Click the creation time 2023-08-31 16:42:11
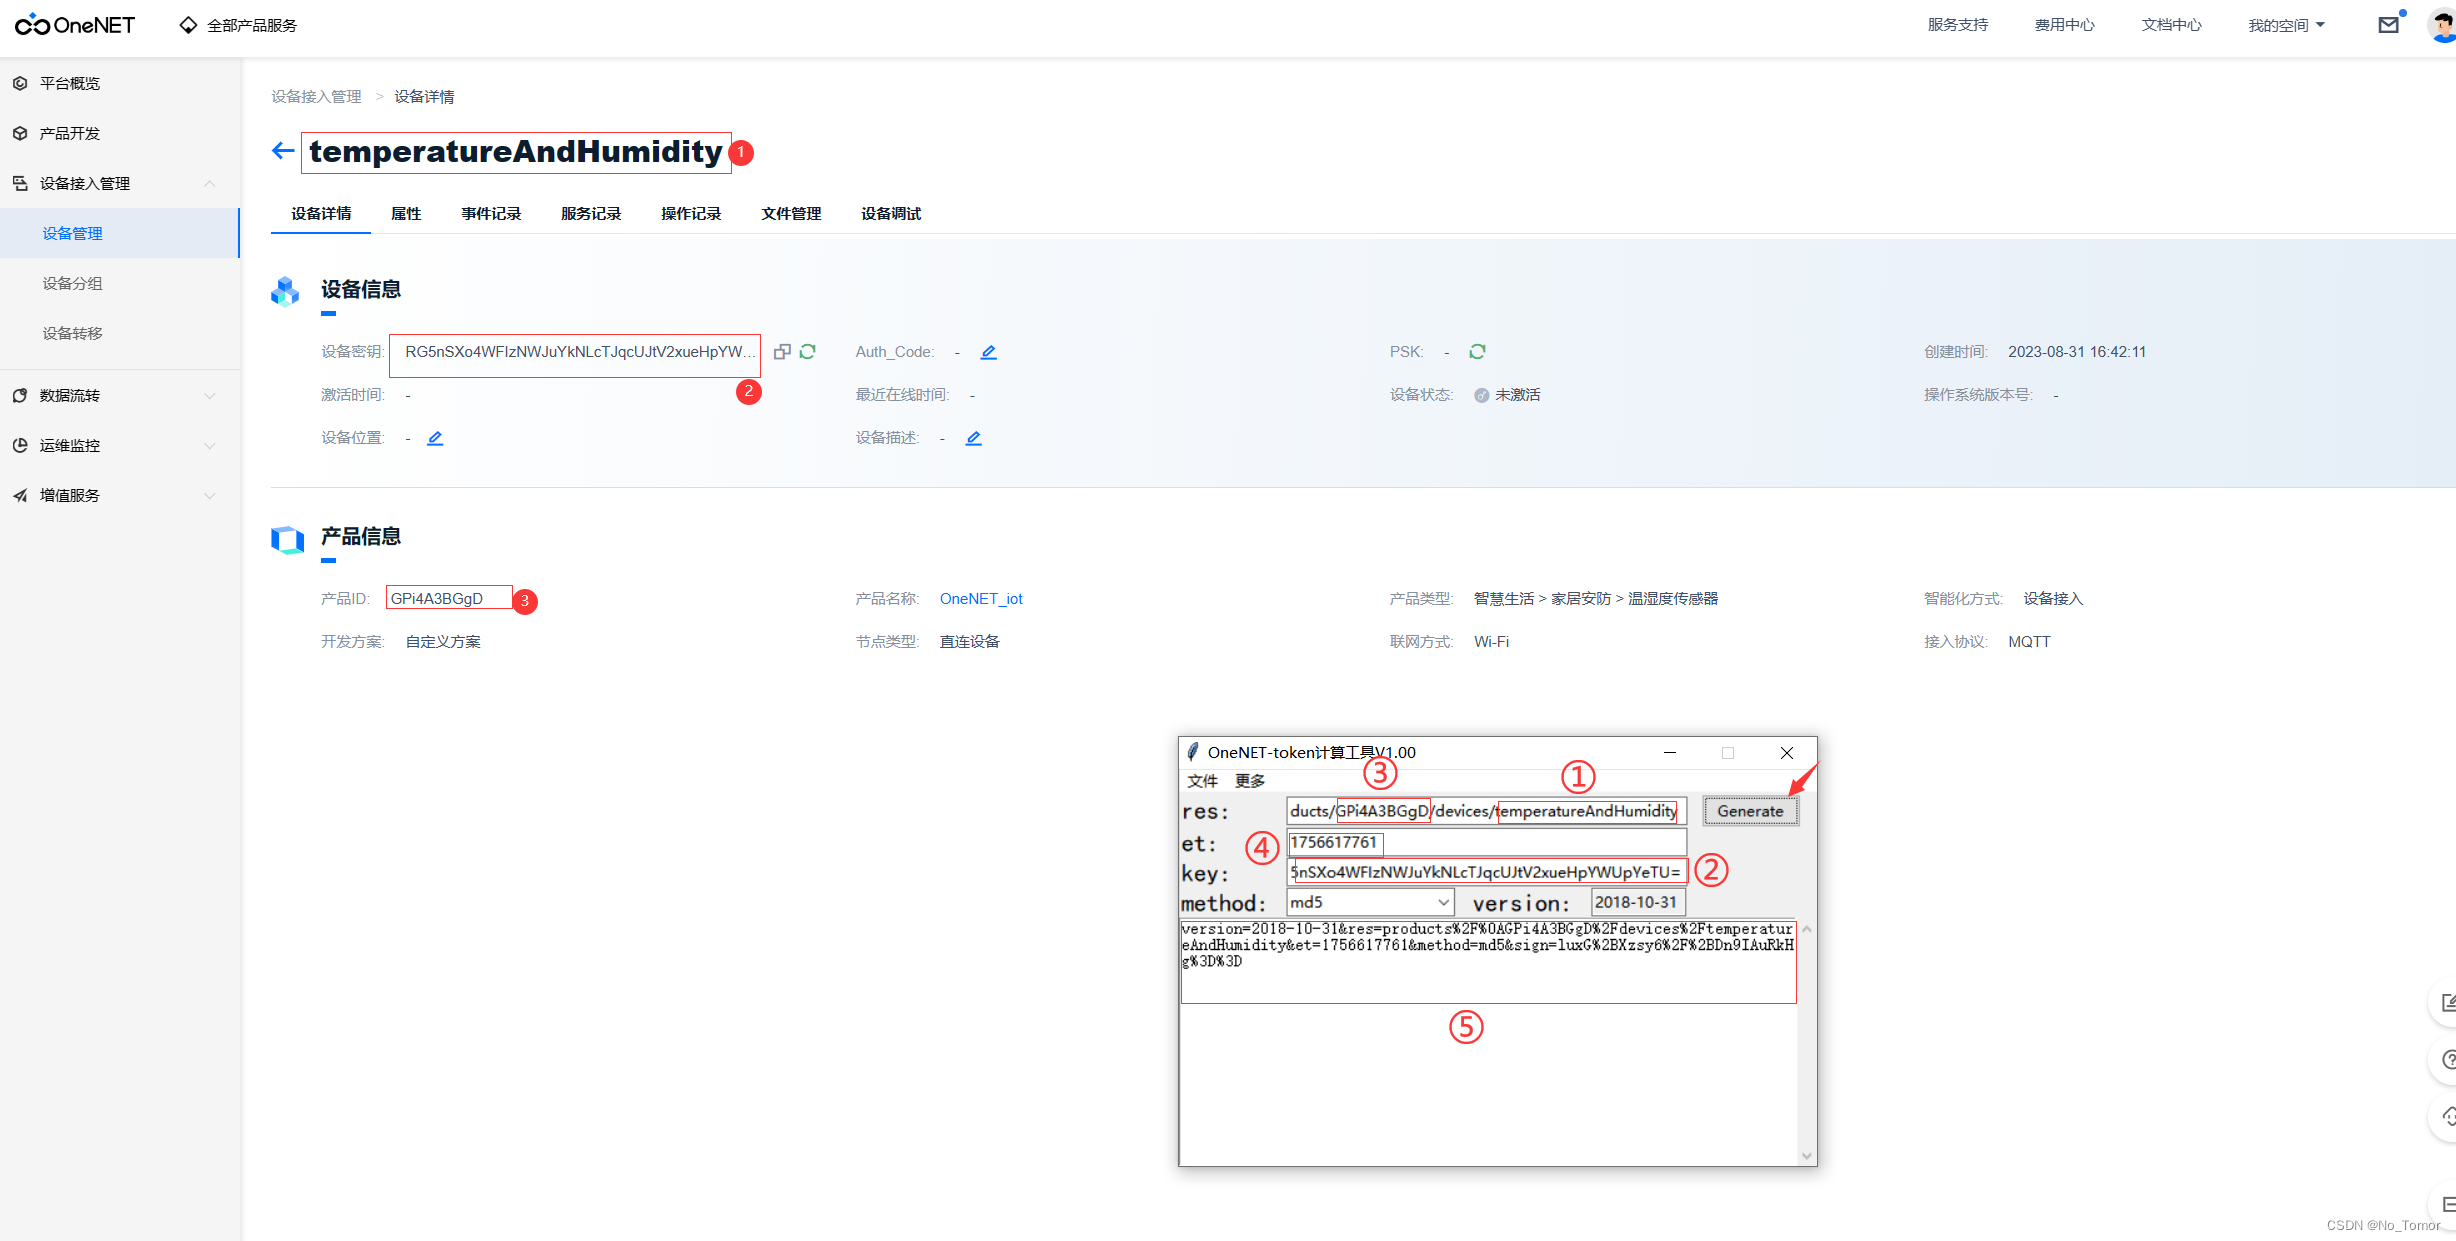The image size is (2456, 1241). click(x=2077, y=352)
